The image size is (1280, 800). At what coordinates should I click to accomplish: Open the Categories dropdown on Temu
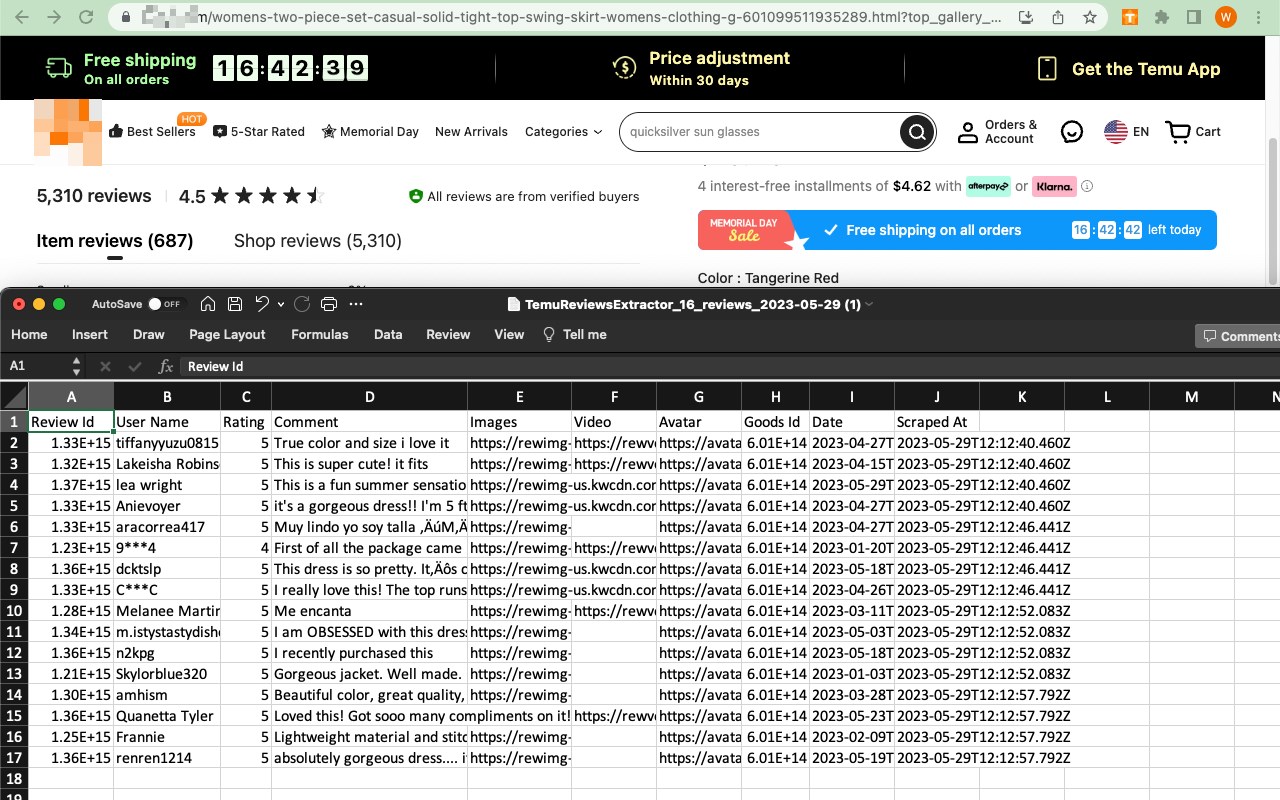pyautogui.click(x=564, y=132)
